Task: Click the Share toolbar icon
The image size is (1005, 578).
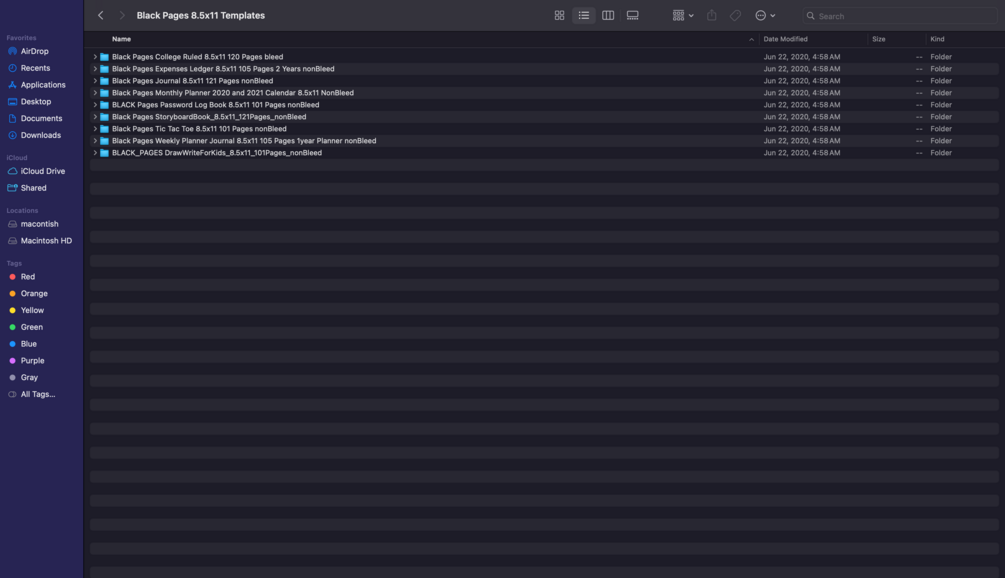Action: (x=711, y=15)
